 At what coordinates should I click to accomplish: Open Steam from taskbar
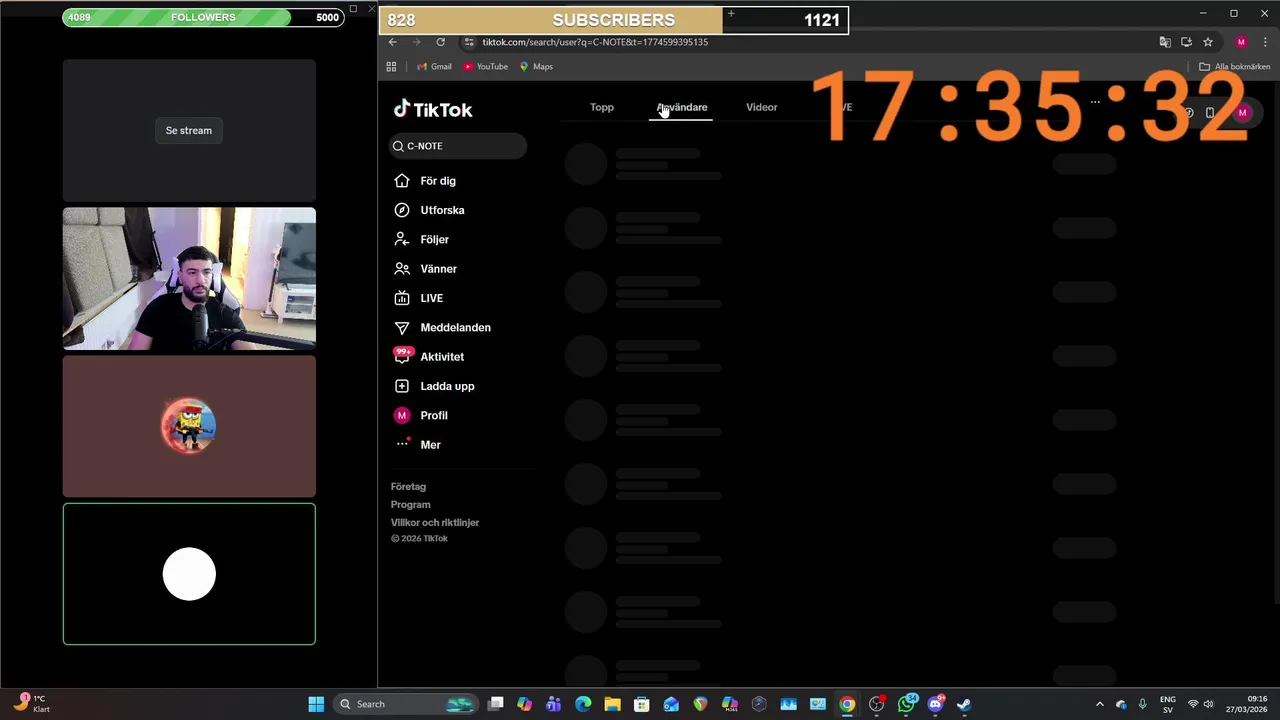coord(964,704)
